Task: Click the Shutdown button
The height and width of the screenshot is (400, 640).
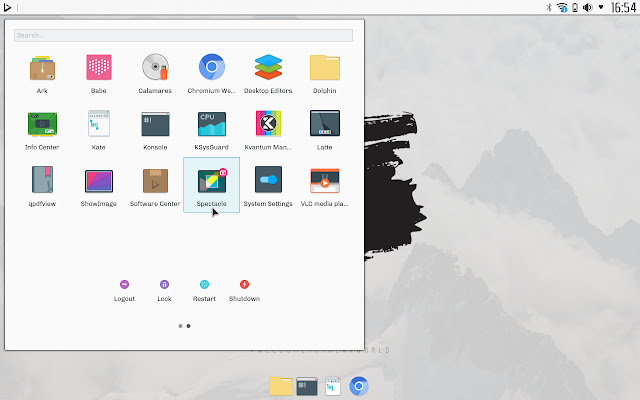Action: click(x=244, y=291)
